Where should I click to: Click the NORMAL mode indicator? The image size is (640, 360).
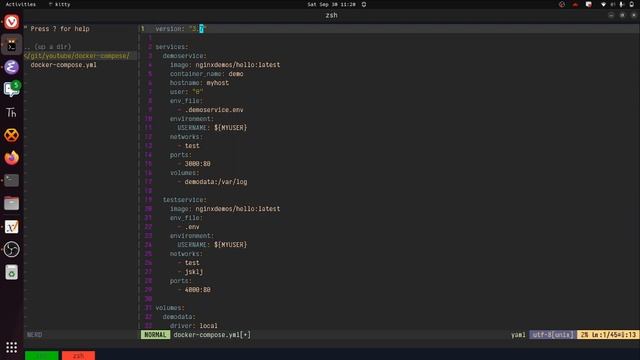(x=156, y=335)
